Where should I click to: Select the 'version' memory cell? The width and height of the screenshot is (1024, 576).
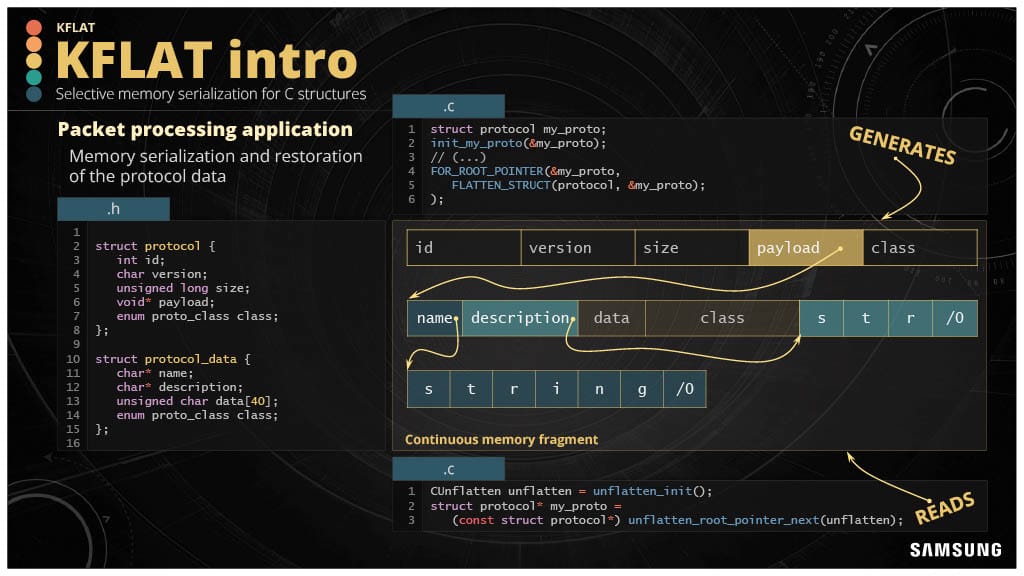pos(578,248)
